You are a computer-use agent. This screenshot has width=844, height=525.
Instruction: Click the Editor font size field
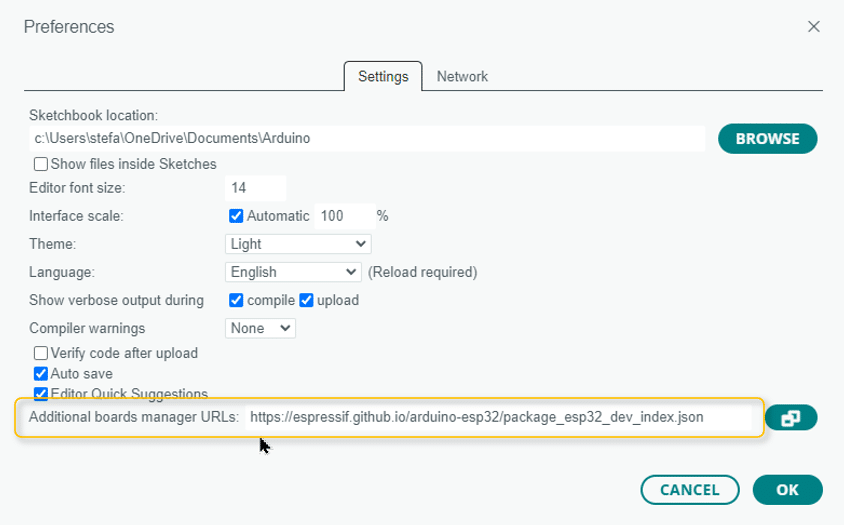pyautogui.click(x=256, y=188)
